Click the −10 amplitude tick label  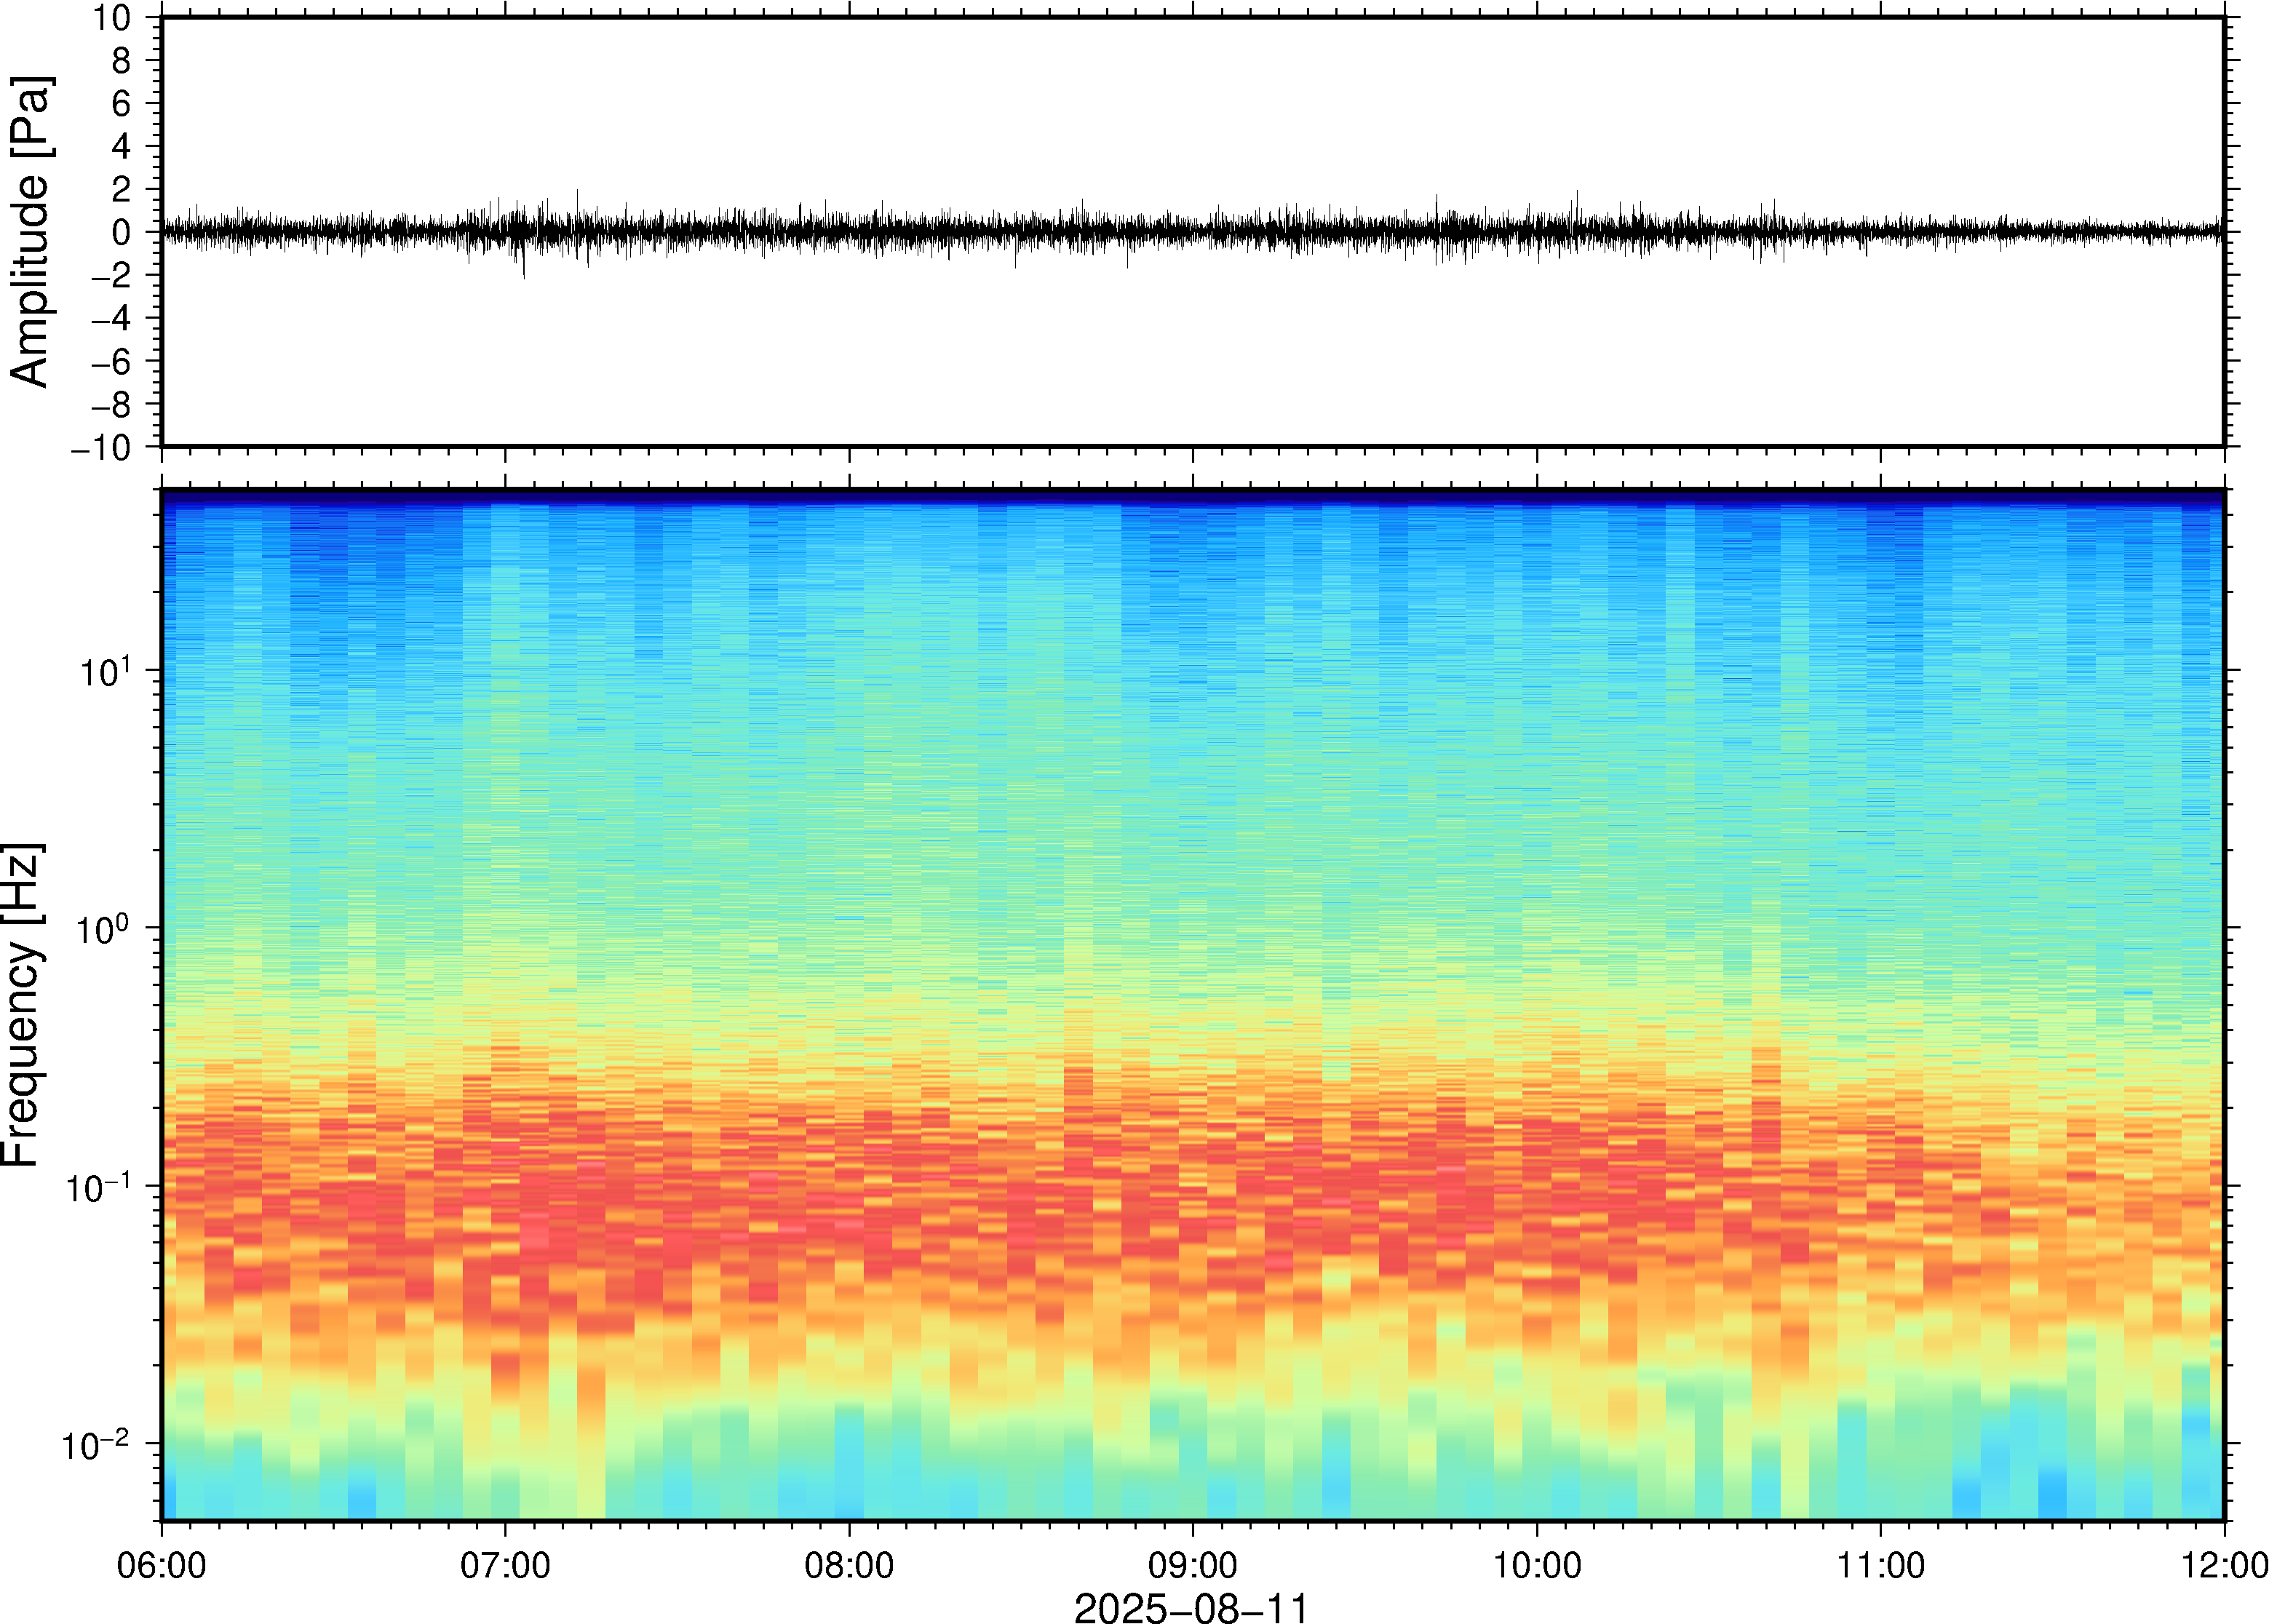(101, 448)
